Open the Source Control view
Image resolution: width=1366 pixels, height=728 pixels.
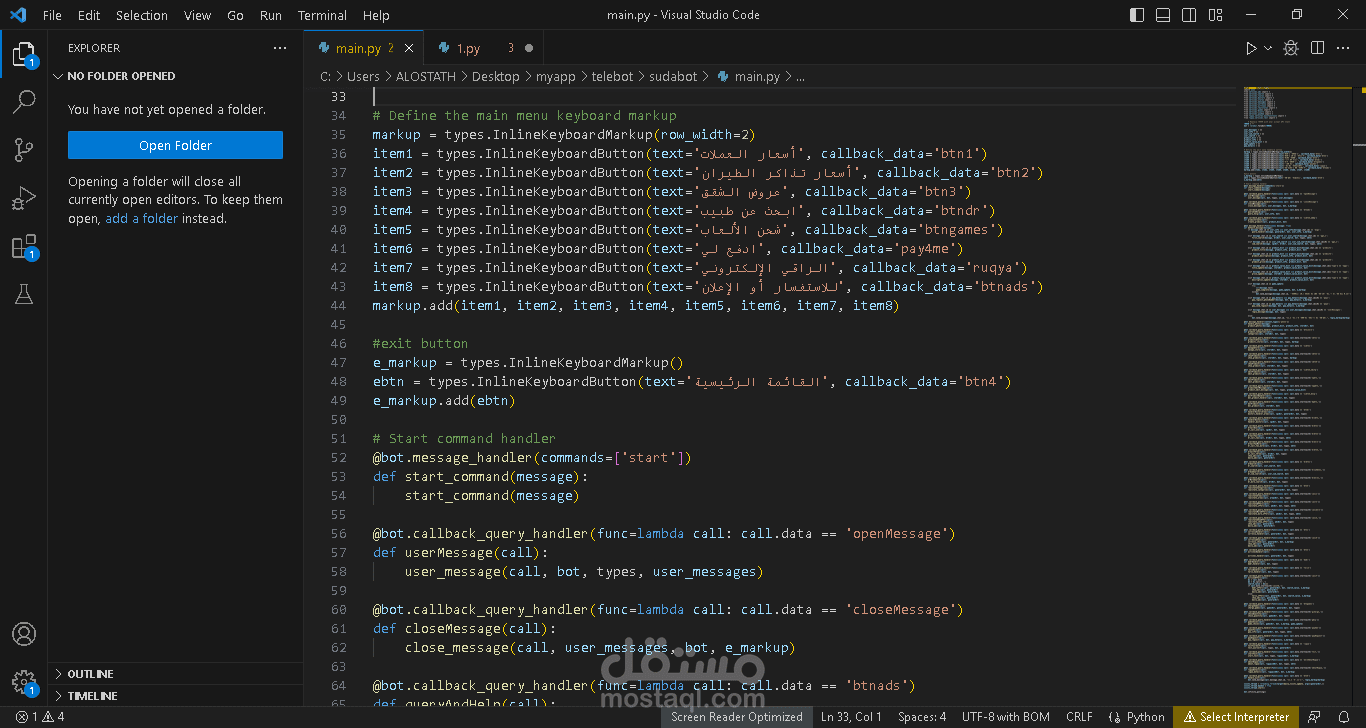click(24, 150)
